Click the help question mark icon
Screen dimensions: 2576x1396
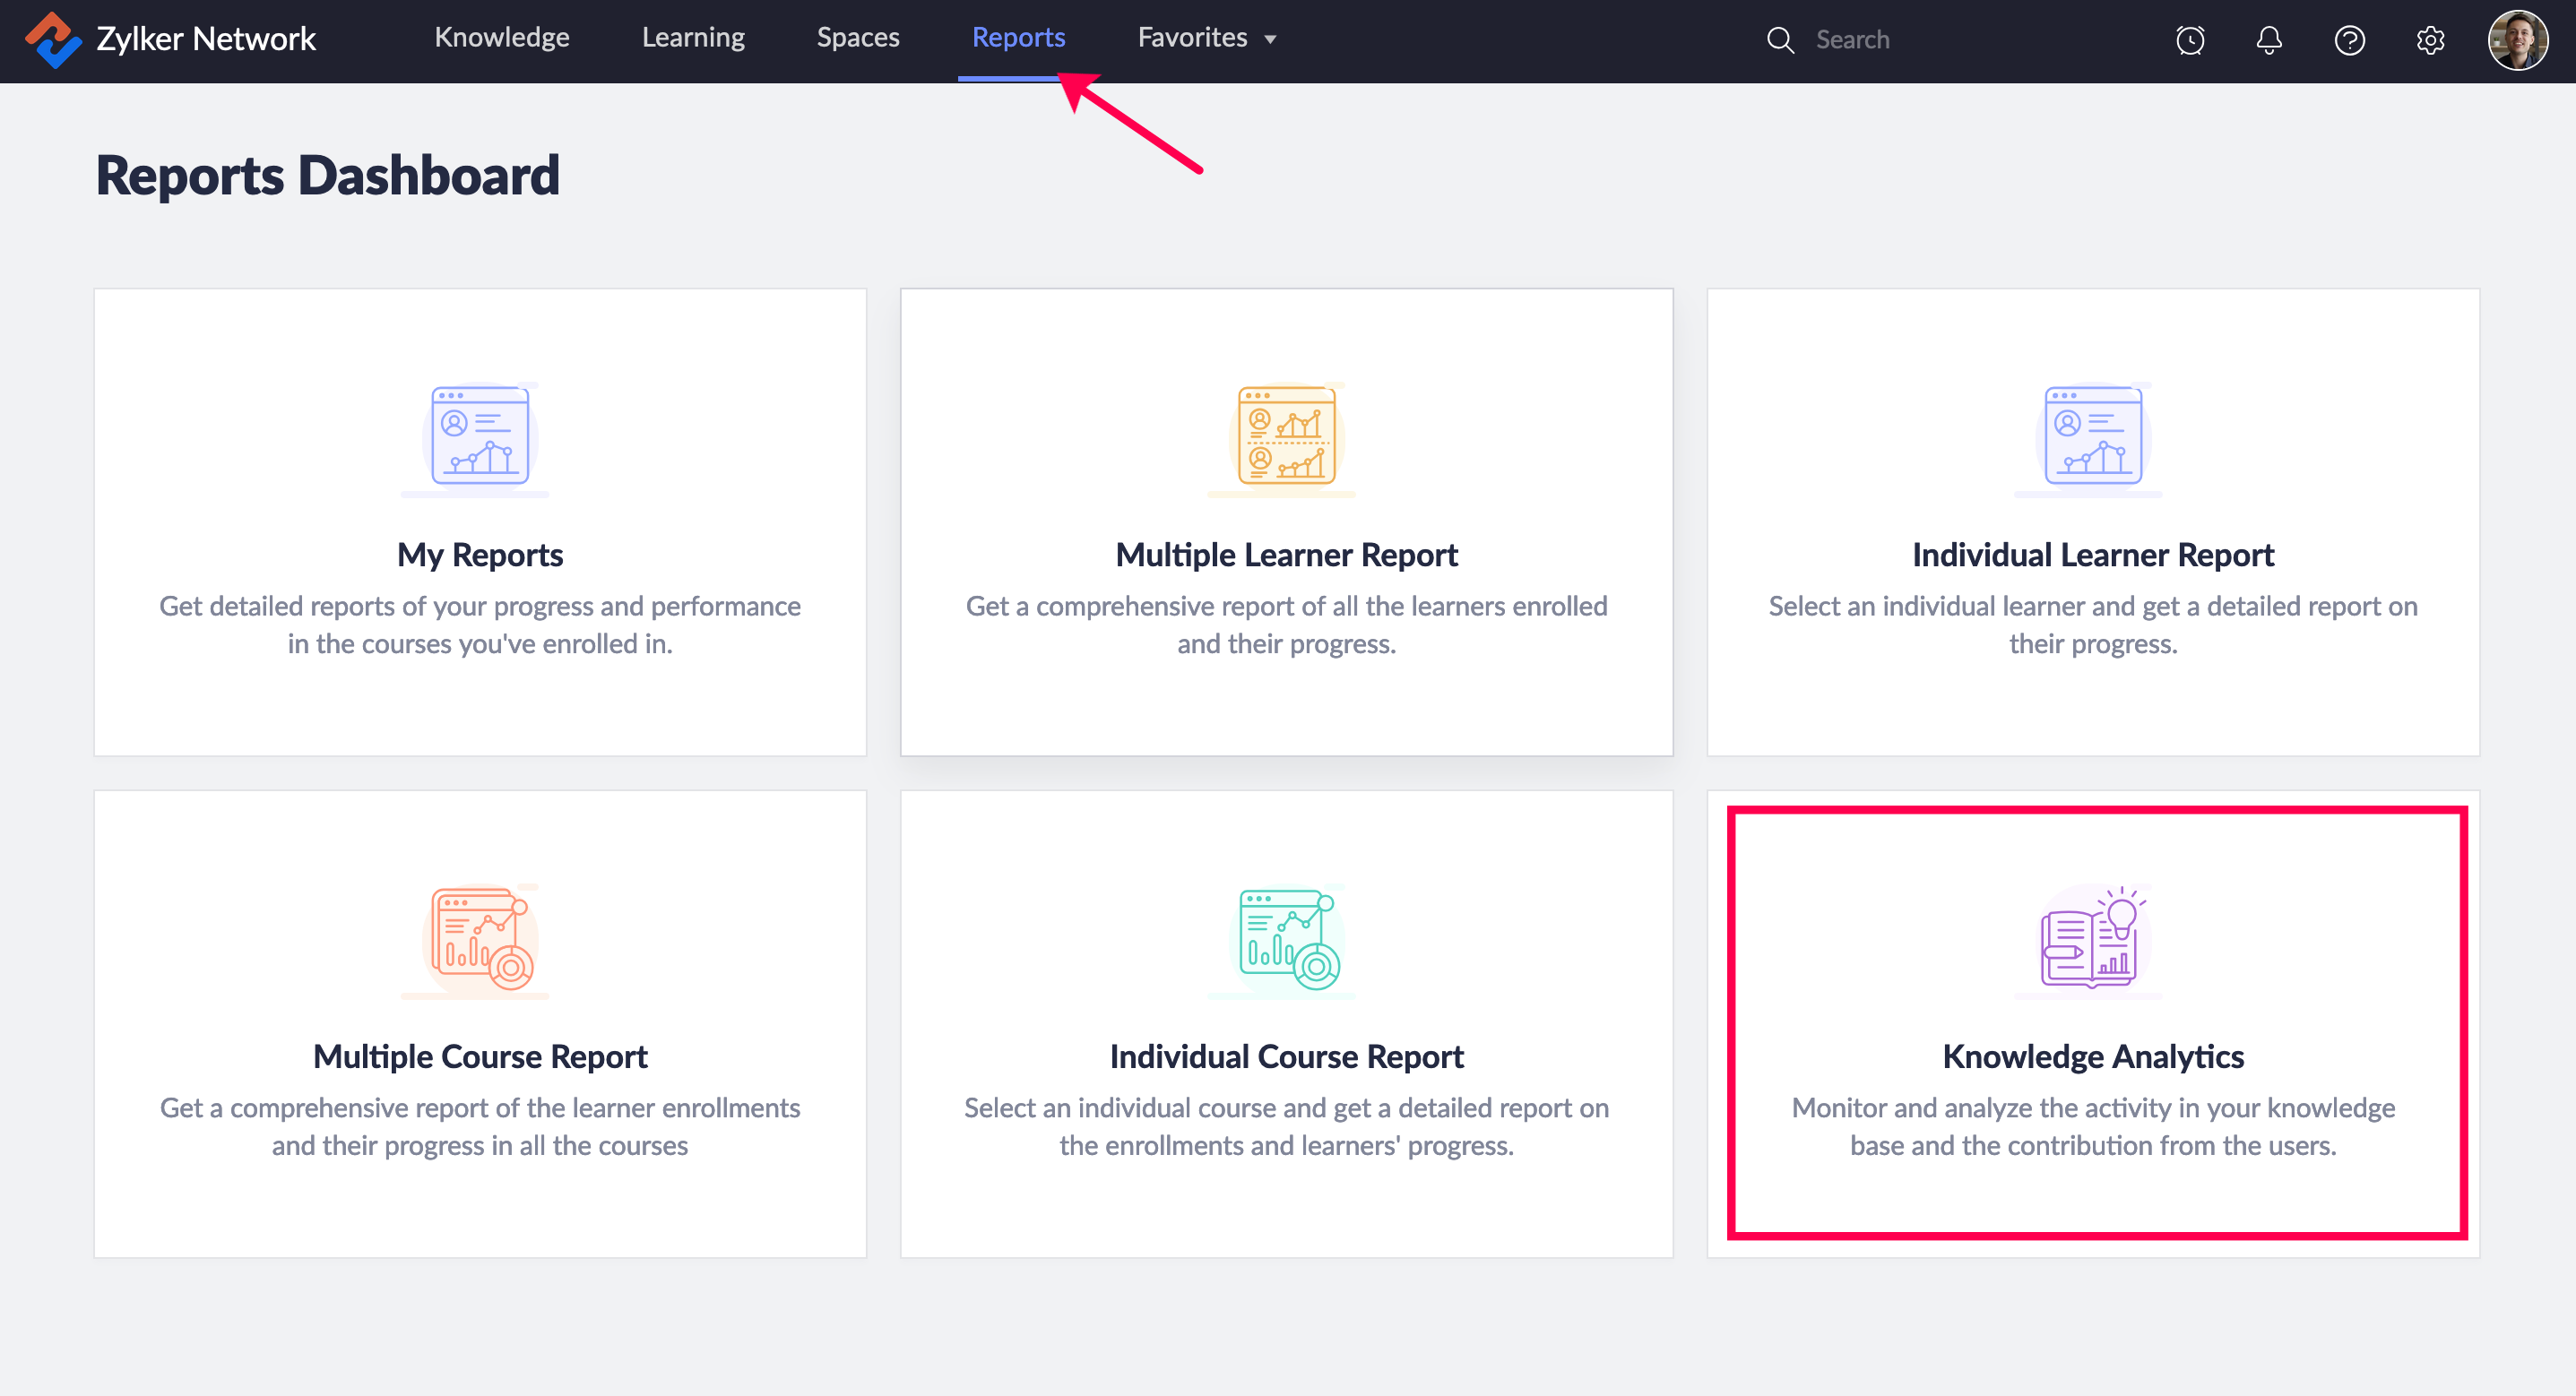click(2349, 40)
